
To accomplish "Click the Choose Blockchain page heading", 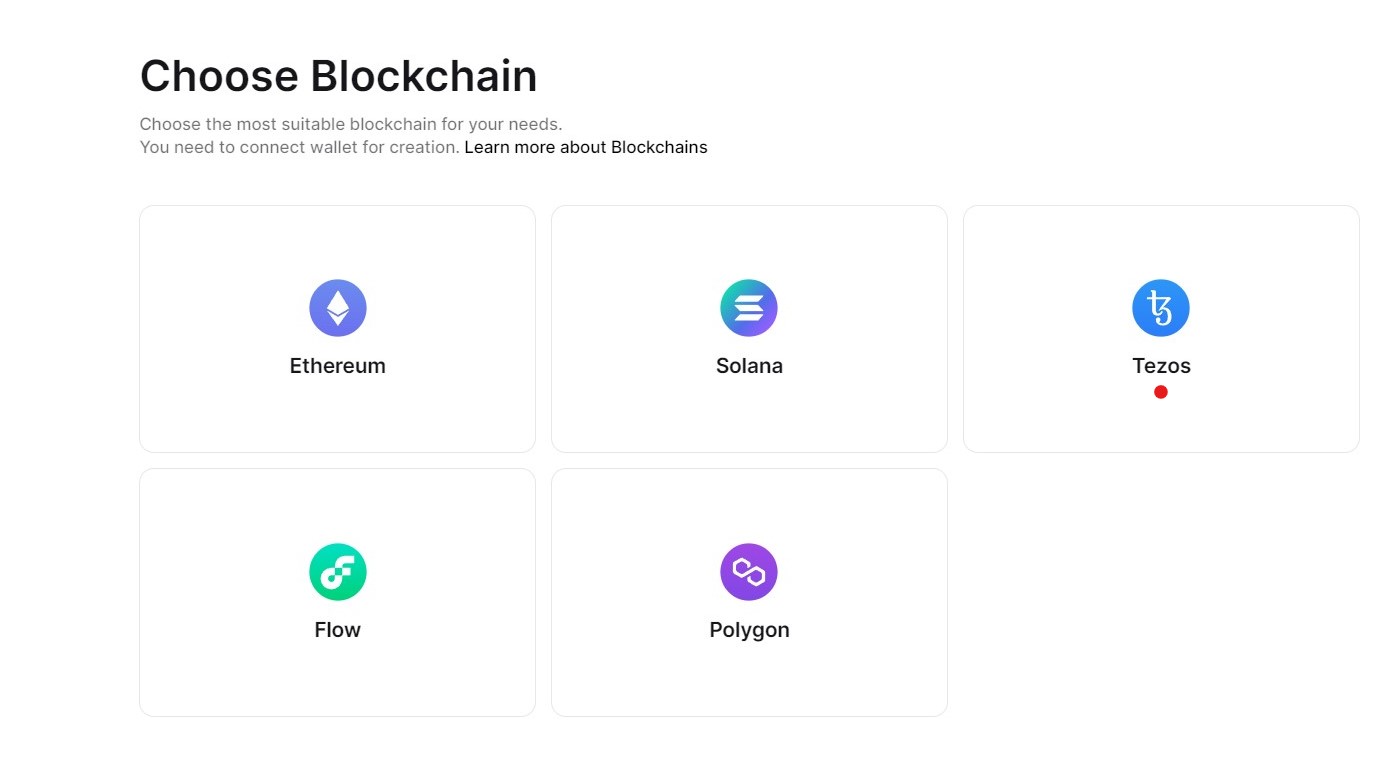I will coord(338,76).
